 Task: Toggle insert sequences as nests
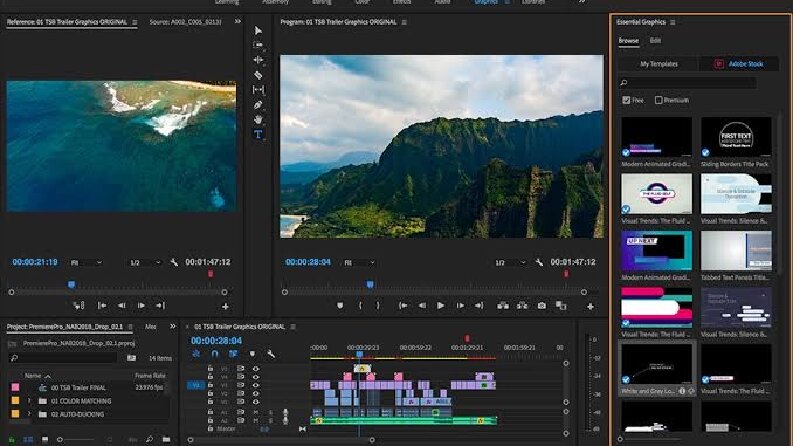196,354
